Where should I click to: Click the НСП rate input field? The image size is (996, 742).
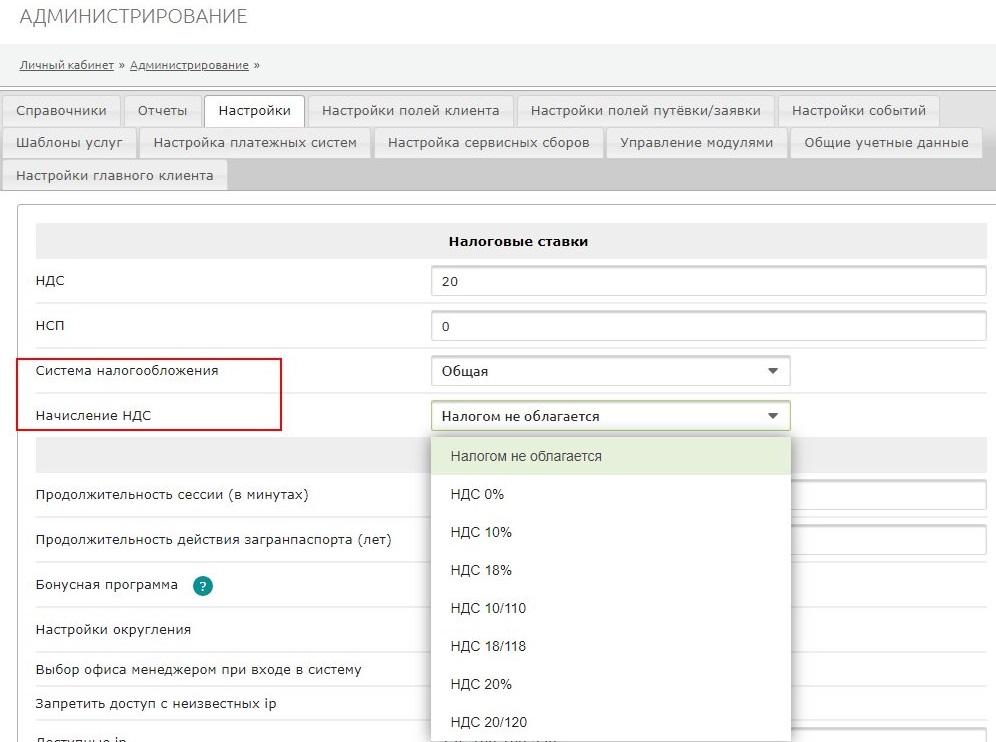[708, 327]
